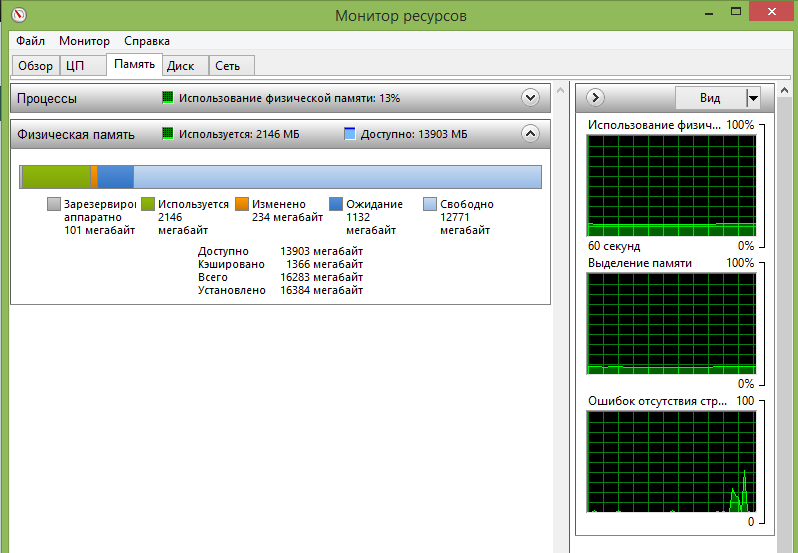This screenshot has width=798, height=553.
Task: Click the blue Доступно icon in header
Action: tap(350, 134)
